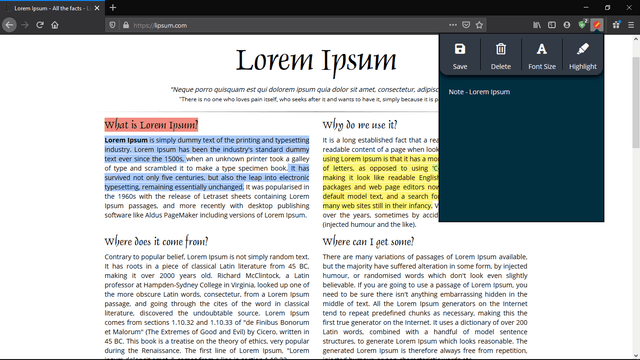Toggle the highlighter notes extension button
The image size is (640, 360).
597,25
